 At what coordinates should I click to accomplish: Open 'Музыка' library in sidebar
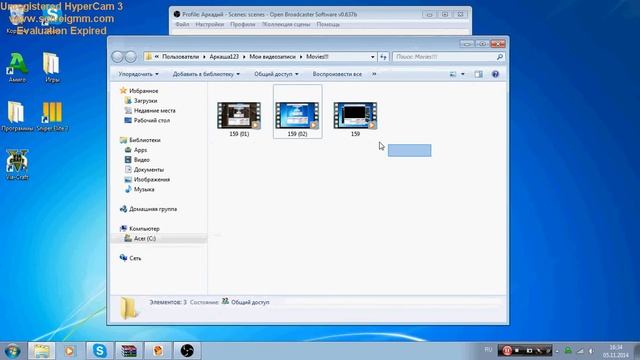coord(139,189)
